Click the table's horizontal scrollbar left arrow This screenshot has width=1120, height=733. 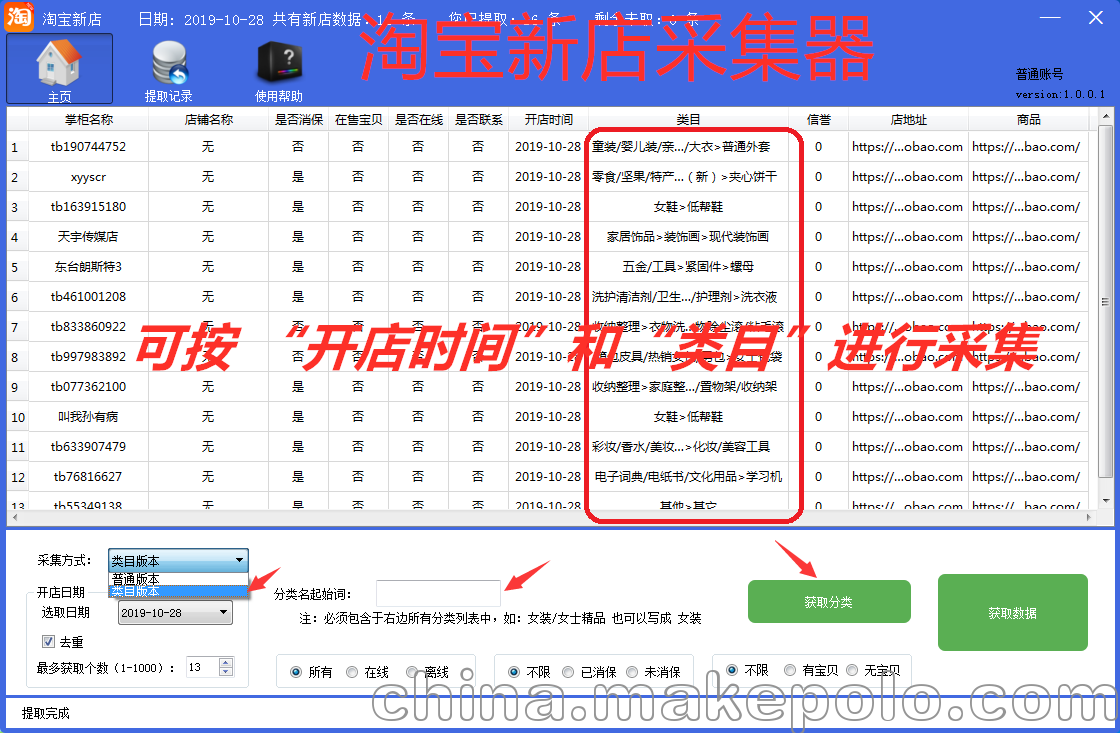point(14,517)
